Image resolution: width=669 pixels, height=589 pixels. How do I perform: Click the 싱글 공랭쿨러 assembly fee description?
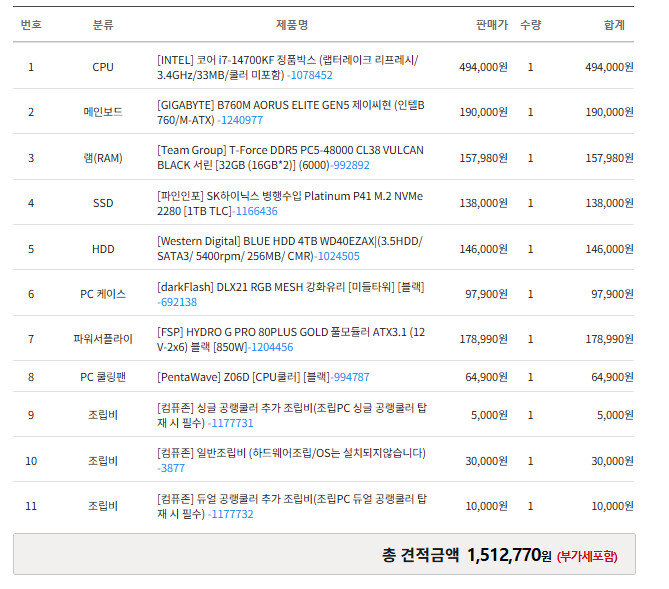(x=292, y=415)
